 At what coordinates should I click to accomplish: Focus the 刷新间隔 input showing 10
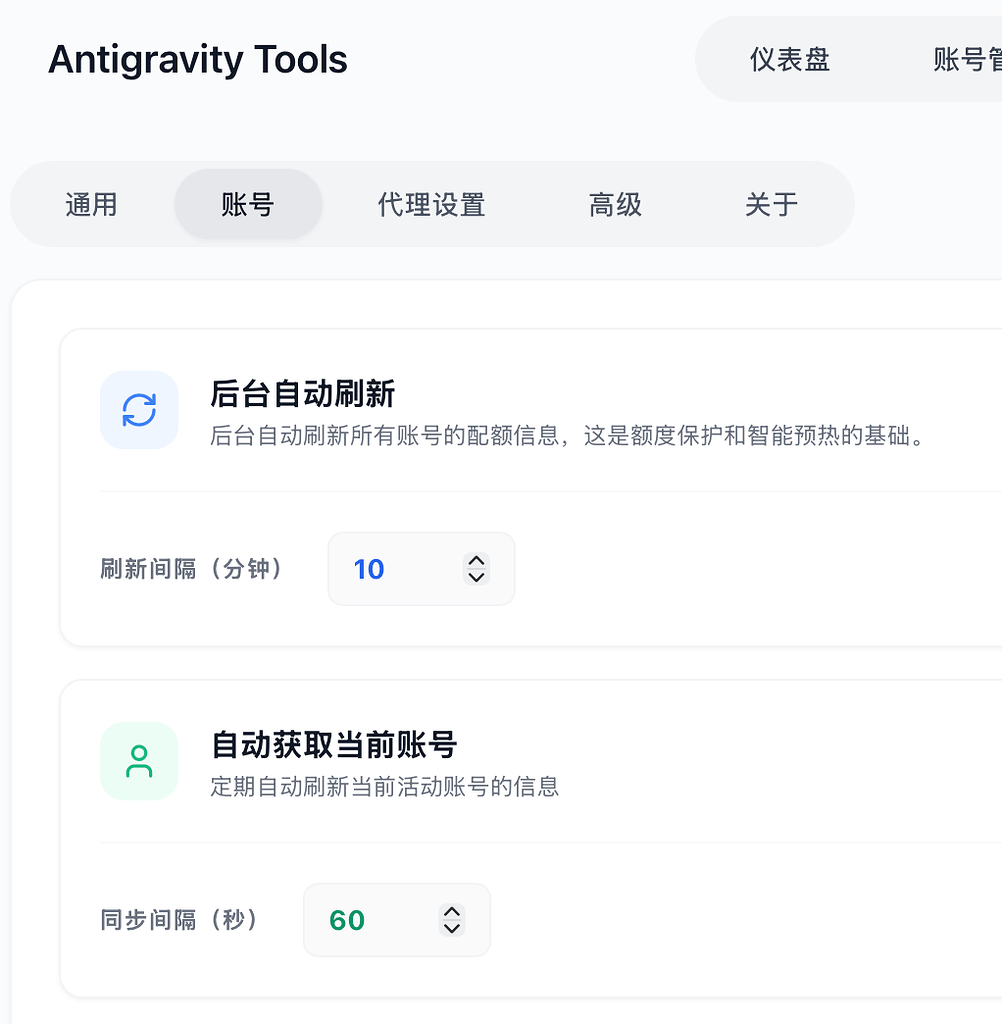pos(421,569)
